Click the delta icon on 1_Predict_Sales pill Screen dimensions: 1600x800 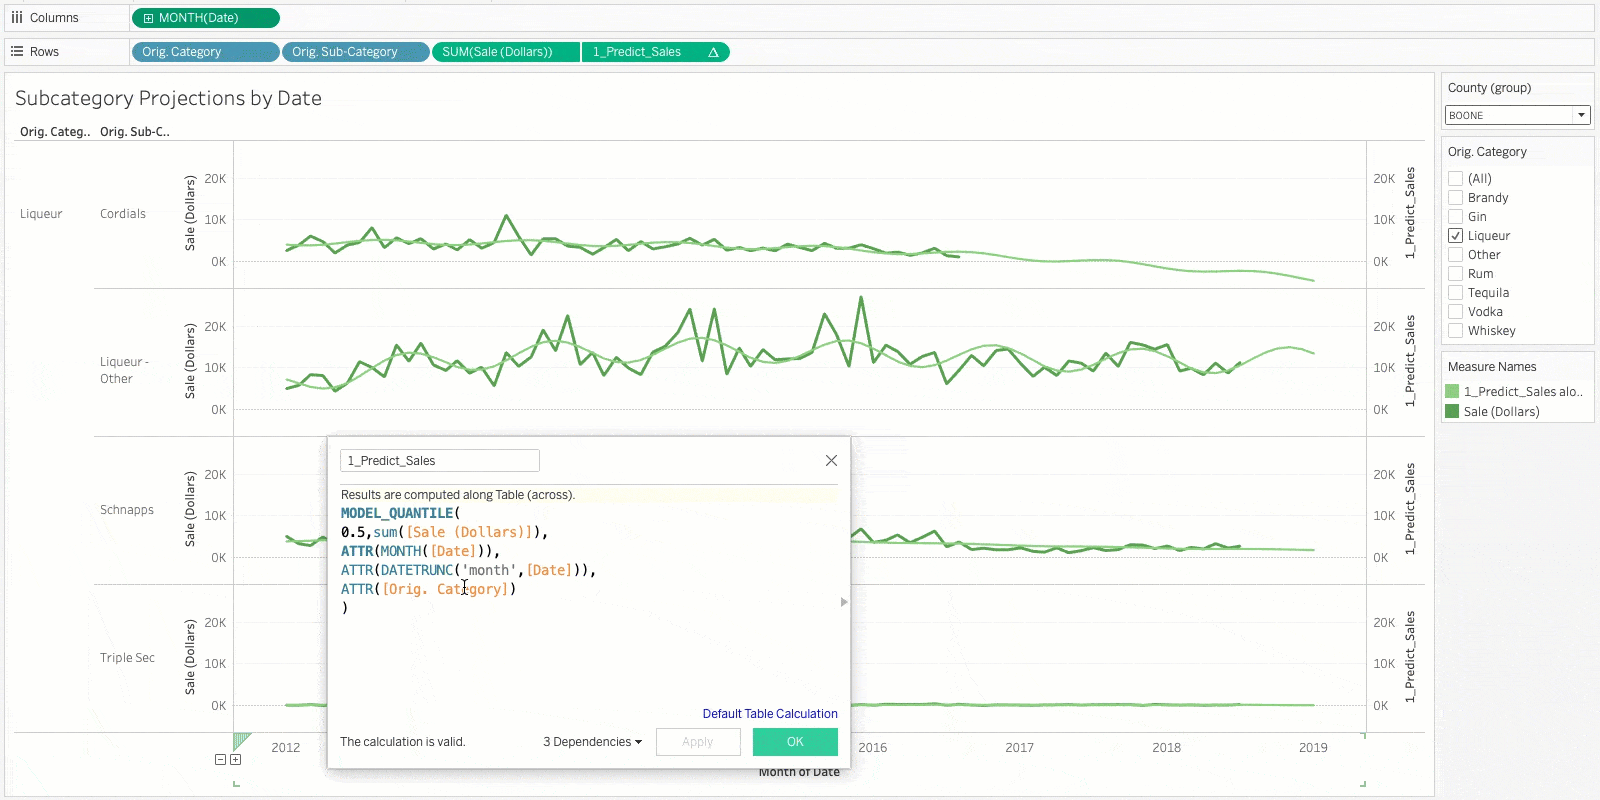click(713, 52)
